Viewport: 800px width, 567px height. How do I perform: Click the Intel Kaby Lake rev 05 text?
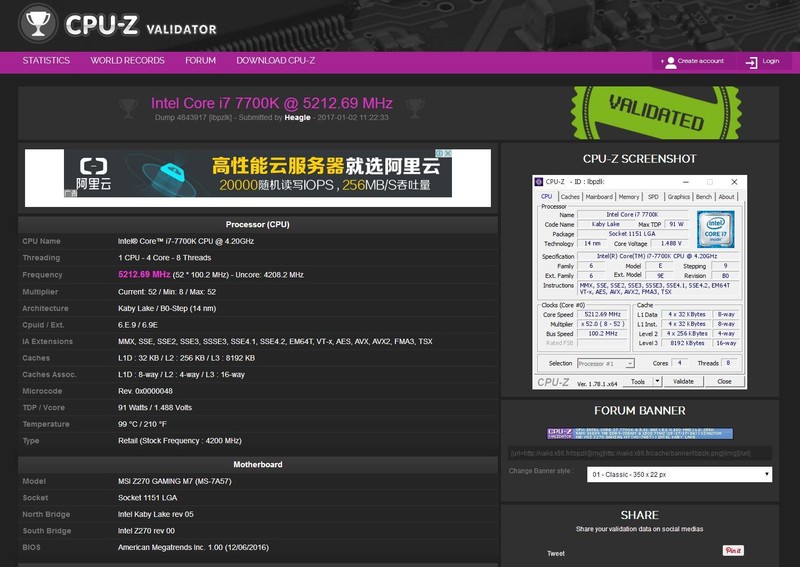(156, 514)
